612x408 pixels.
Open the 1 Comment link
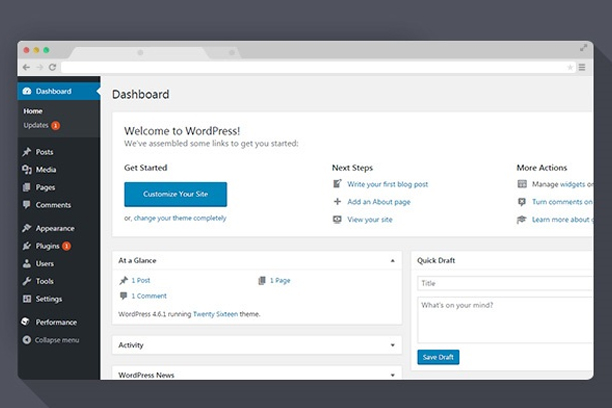click(x=149, y=296)
